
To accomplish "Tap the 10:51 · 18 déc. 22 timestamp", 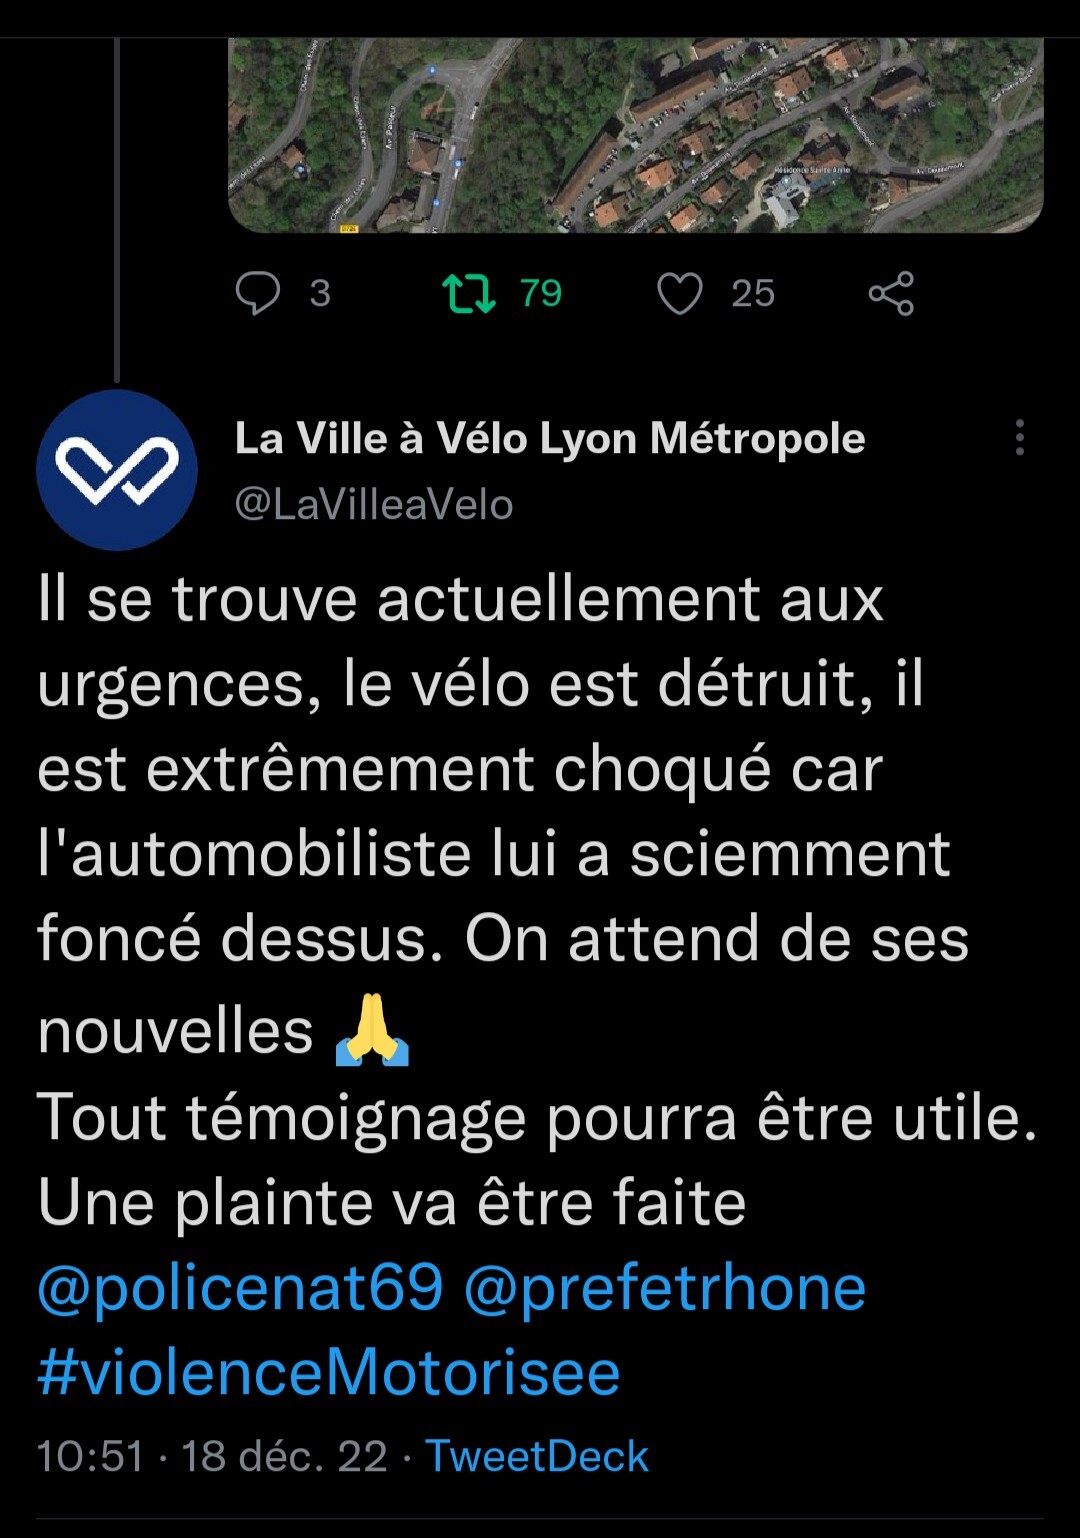I will point(212,1456).
